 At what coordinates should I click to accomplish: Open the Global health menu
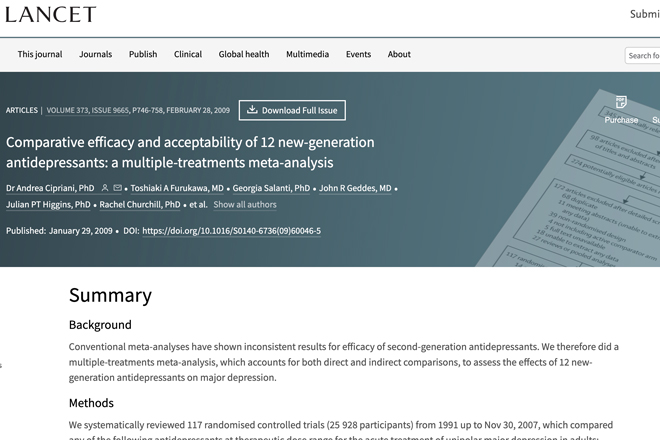click(244, 54)
